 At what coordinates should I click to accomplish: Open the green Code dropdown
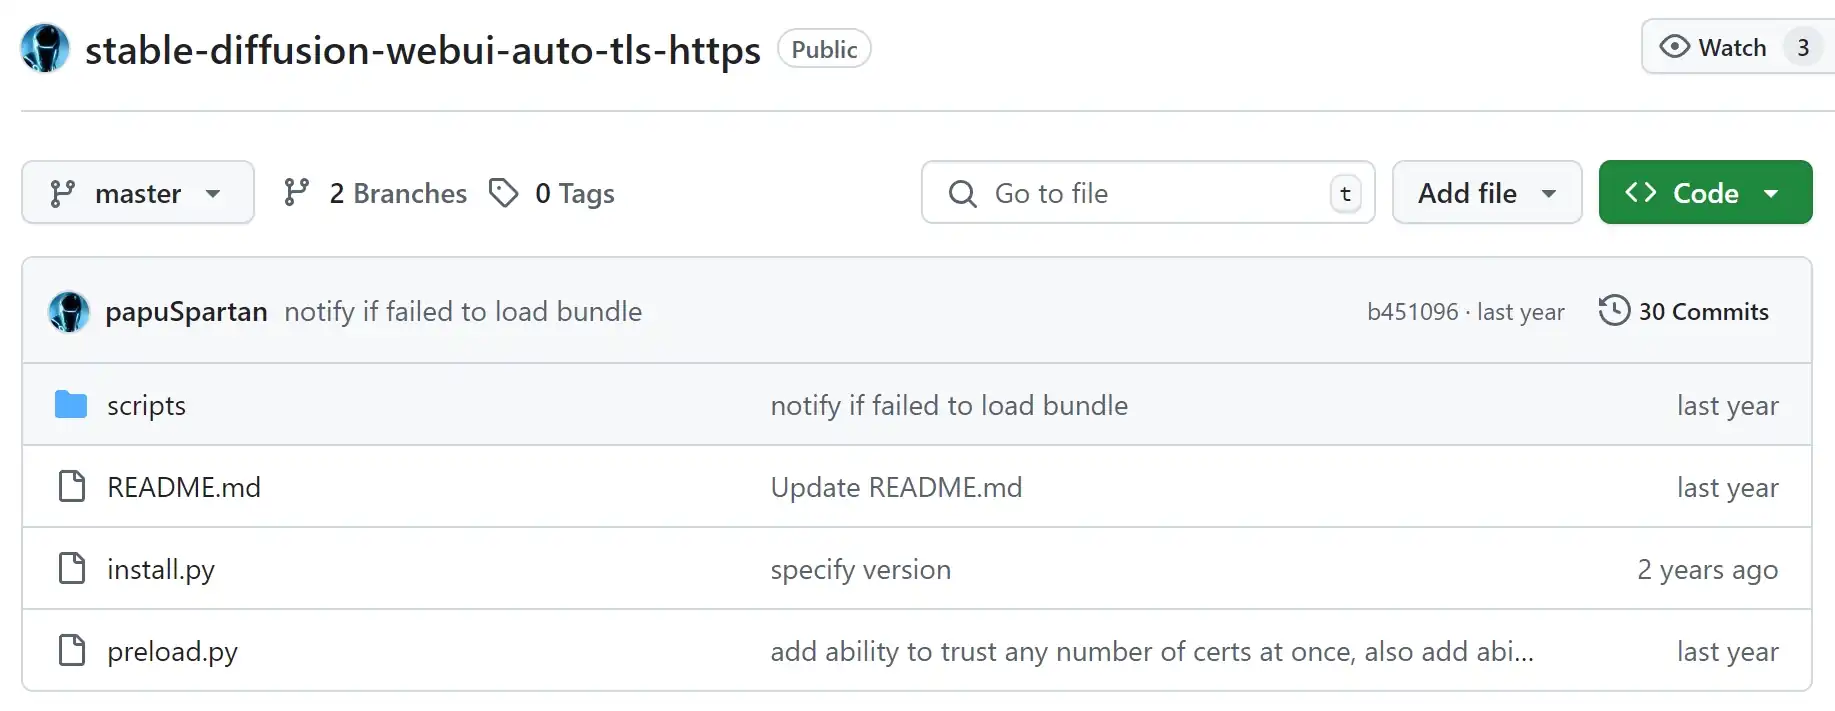click(1705, 192)
